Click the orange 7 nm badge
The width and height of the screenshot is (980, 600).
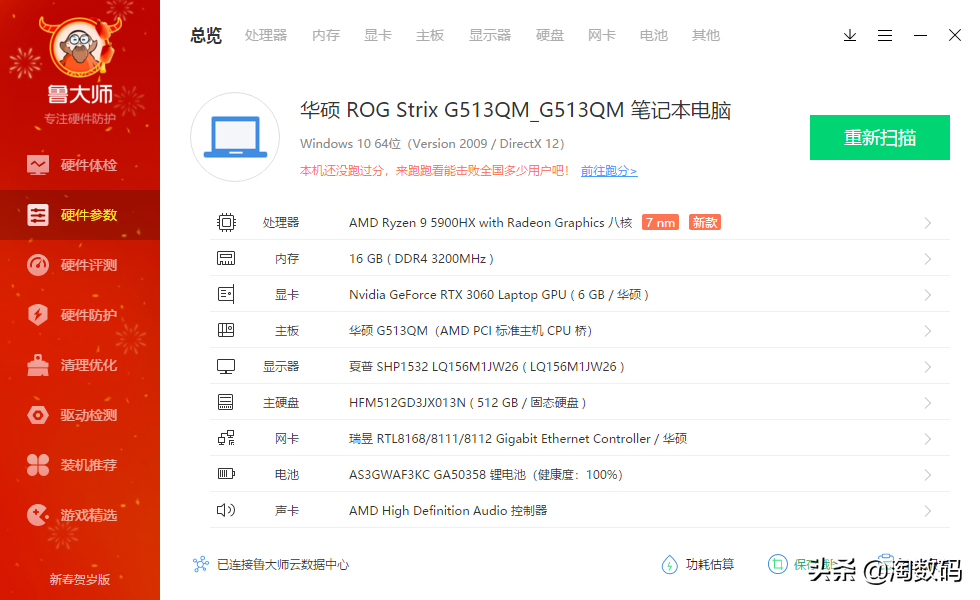click(x=661, y=222)
